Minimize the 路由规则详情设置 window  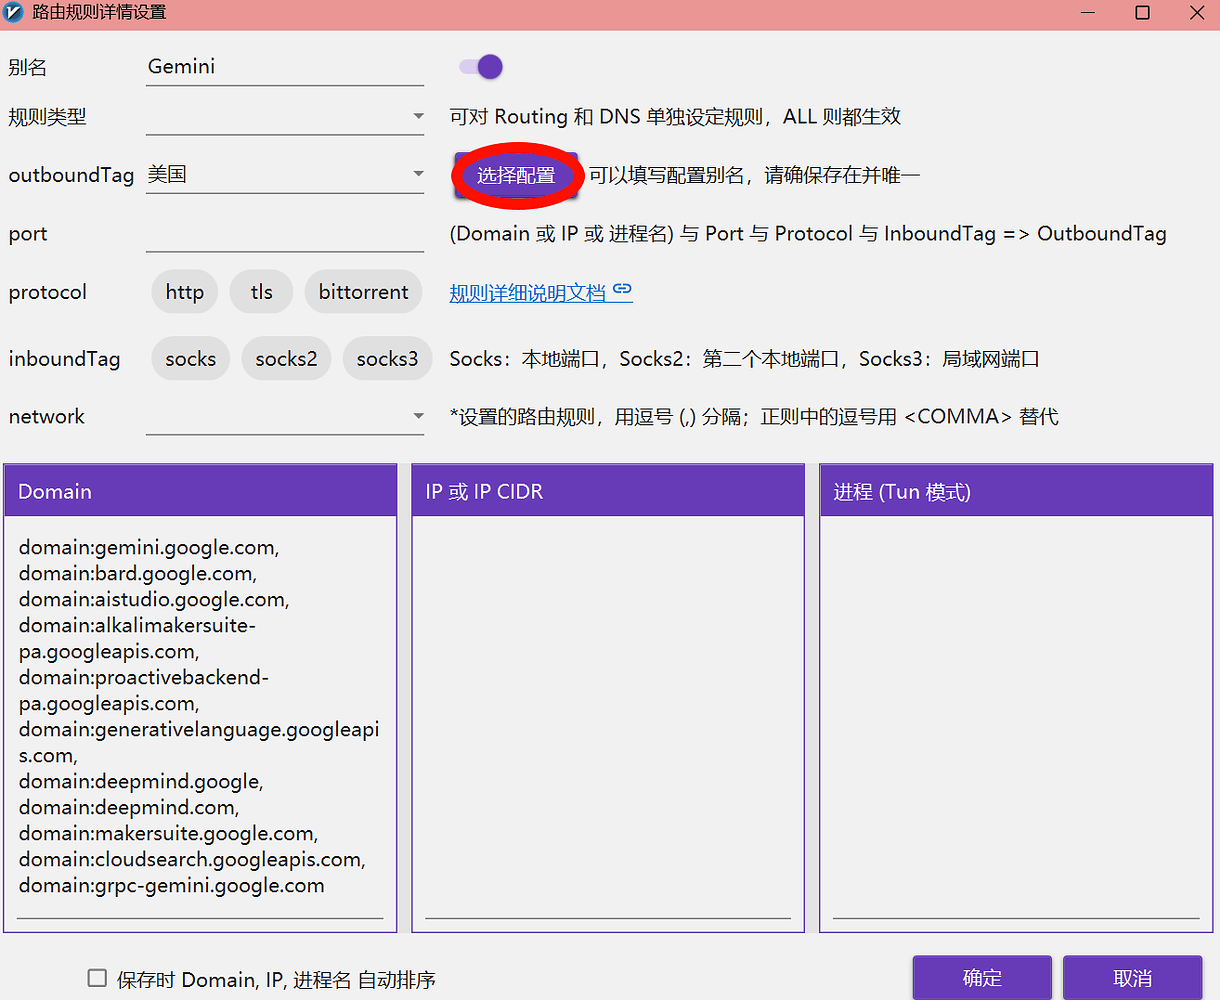[x=1088, y=13]
